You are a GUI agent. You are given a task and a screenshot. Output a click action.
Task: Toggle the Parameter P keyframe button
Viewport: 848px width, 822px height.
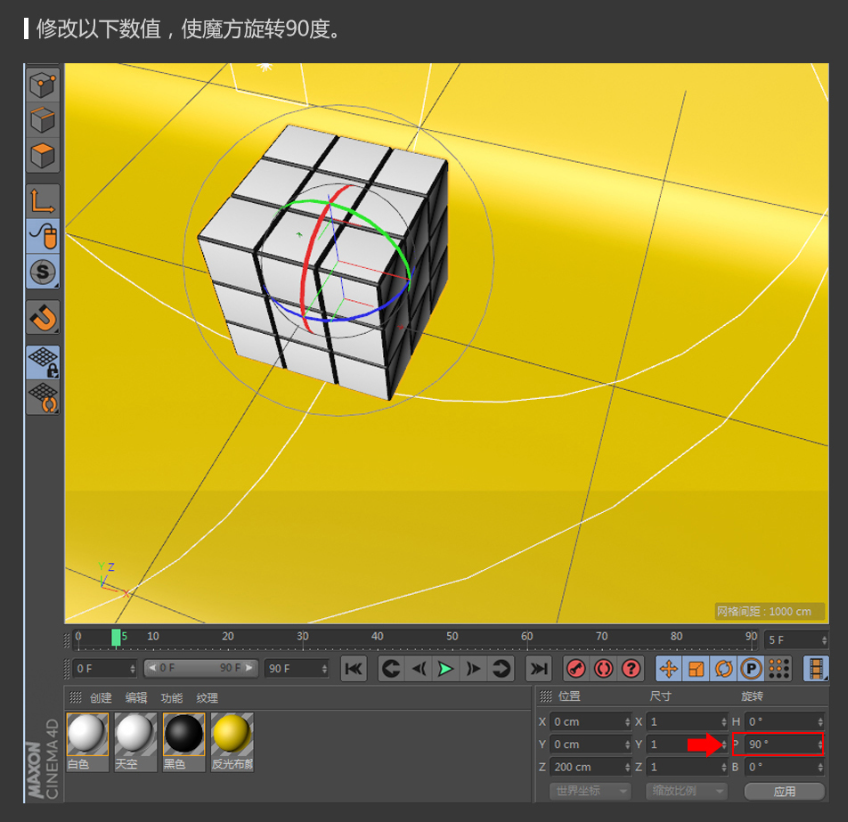coord(749,668)
